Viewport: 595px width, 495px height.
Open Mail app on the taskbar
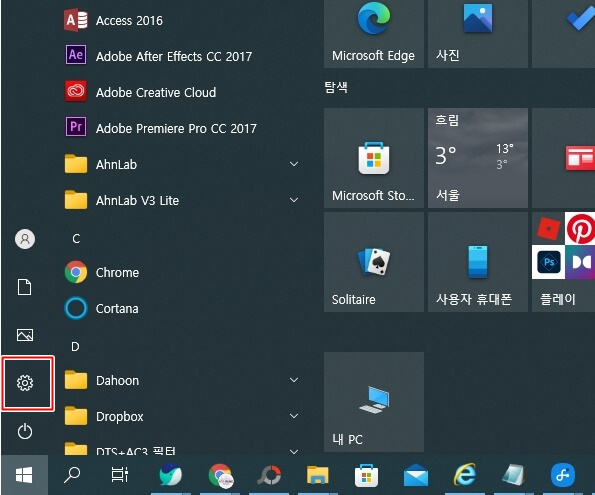pyautogui.click(x=416, y=475)
